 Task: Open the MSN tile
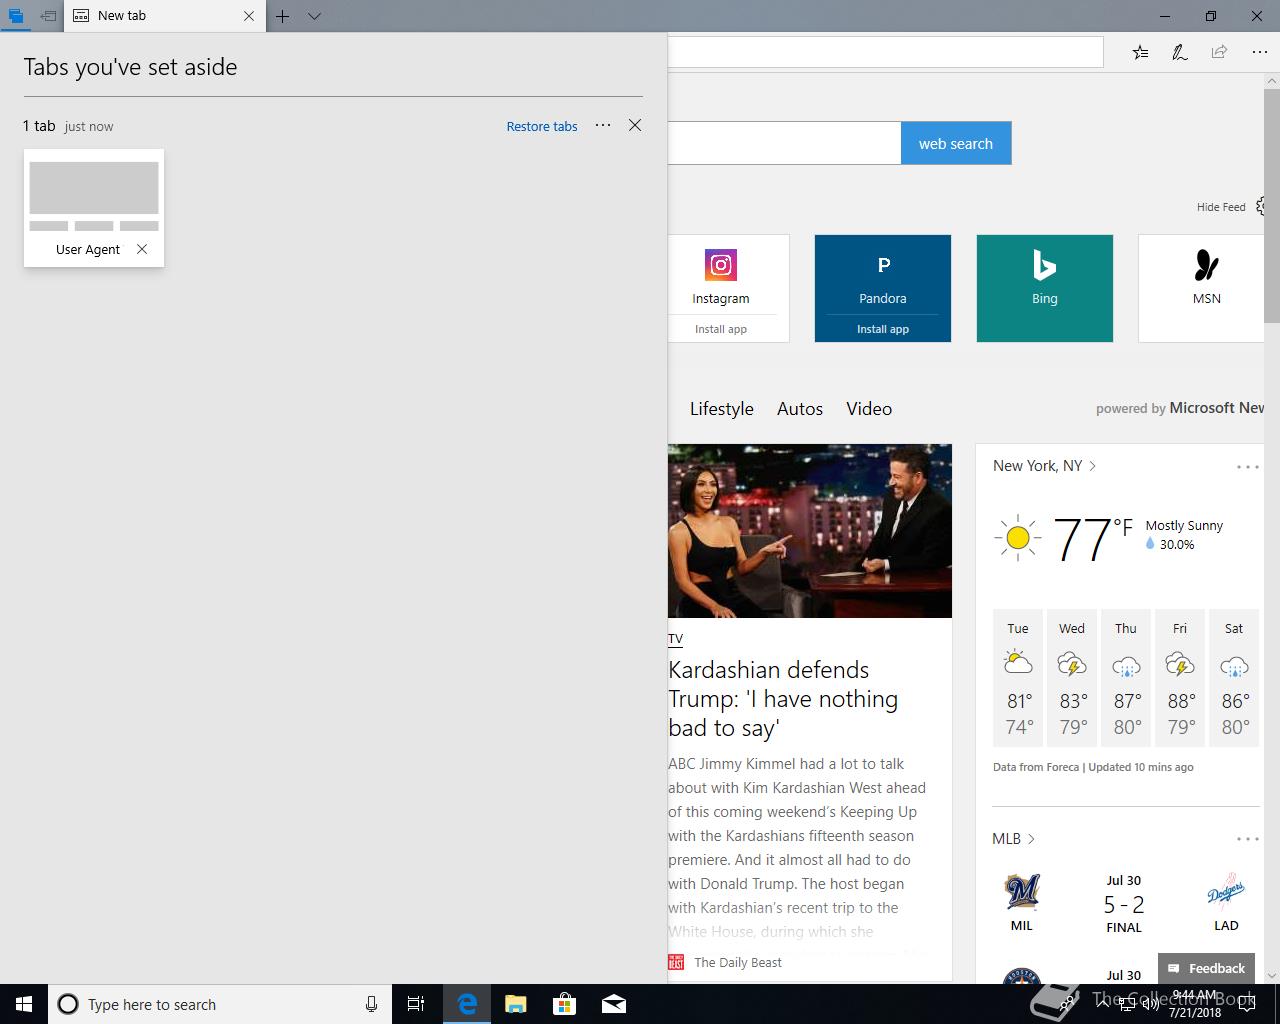coord(1203,288)
